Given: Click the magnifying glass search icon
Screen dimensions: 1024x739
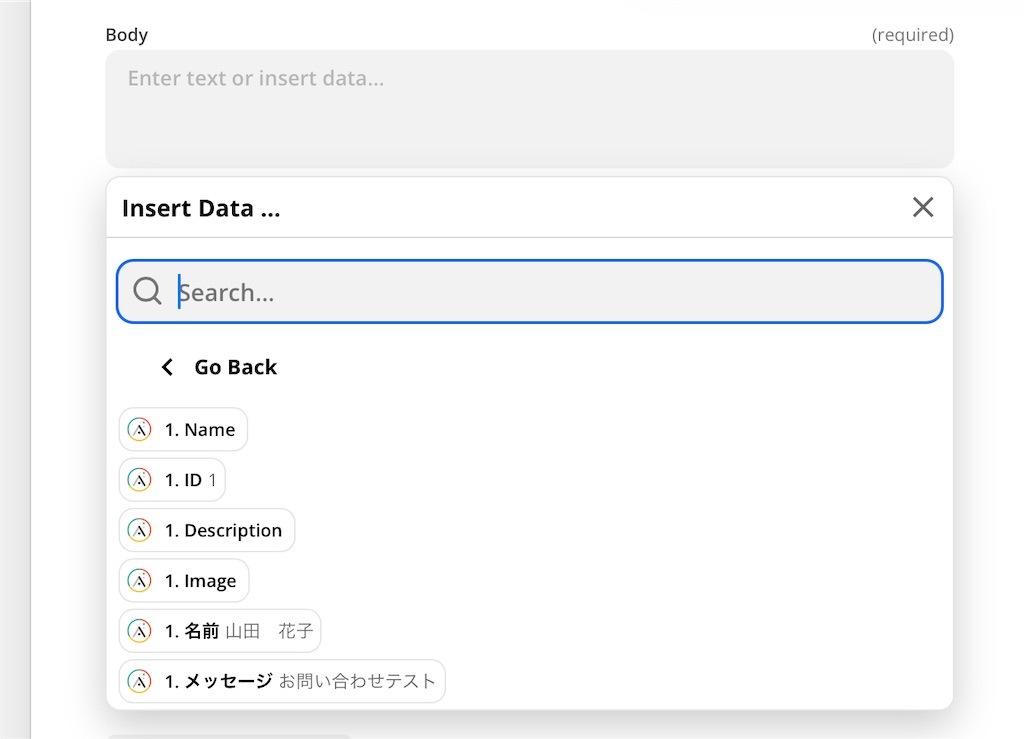Looking at the screenshot, I should (147, 291).
